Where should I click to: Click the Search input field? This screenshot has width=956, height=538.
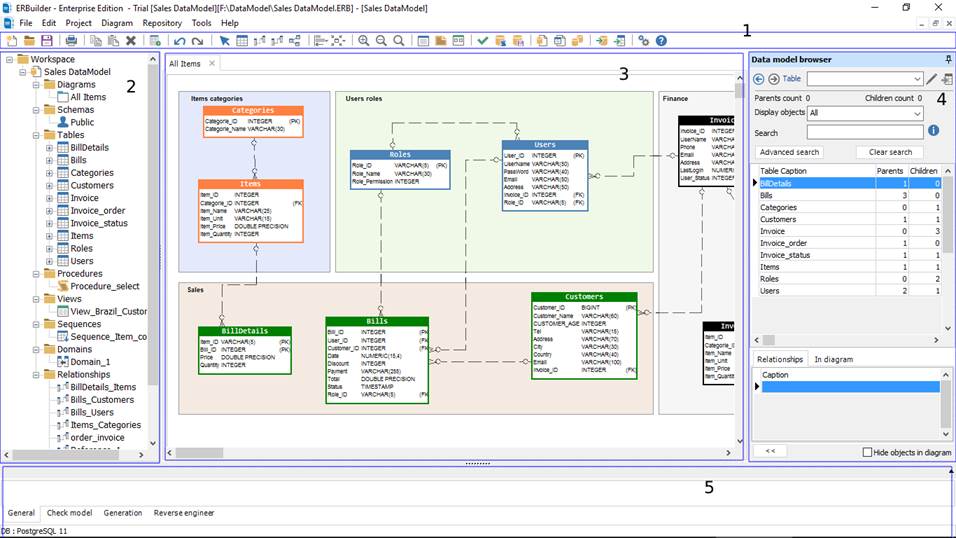pyautogui.click(x=864, y=132)
